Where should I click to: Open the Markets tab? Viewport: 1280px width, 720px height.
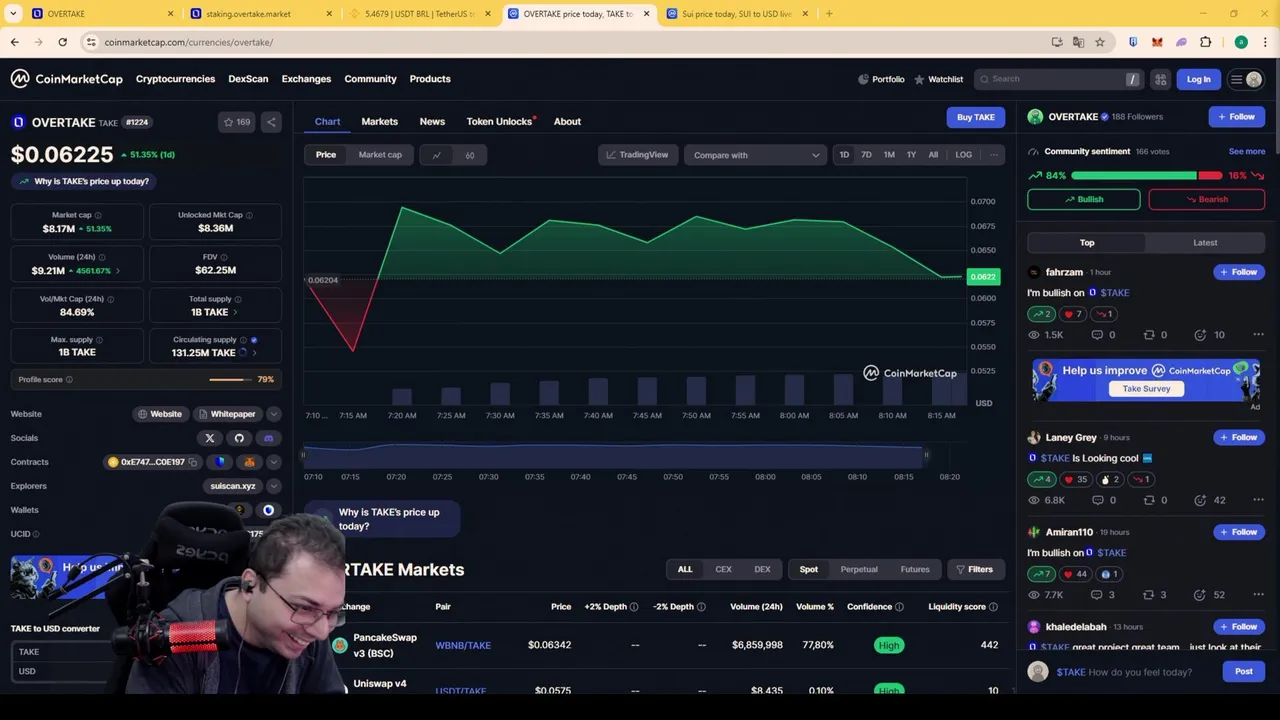coord(379,121)
